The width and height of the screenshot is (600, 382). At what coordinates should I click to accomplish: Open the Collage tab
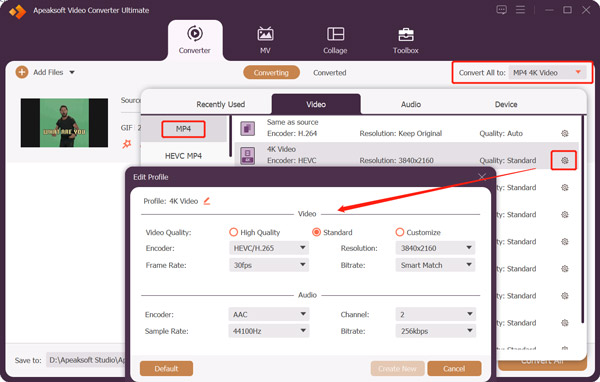(335, 40)
